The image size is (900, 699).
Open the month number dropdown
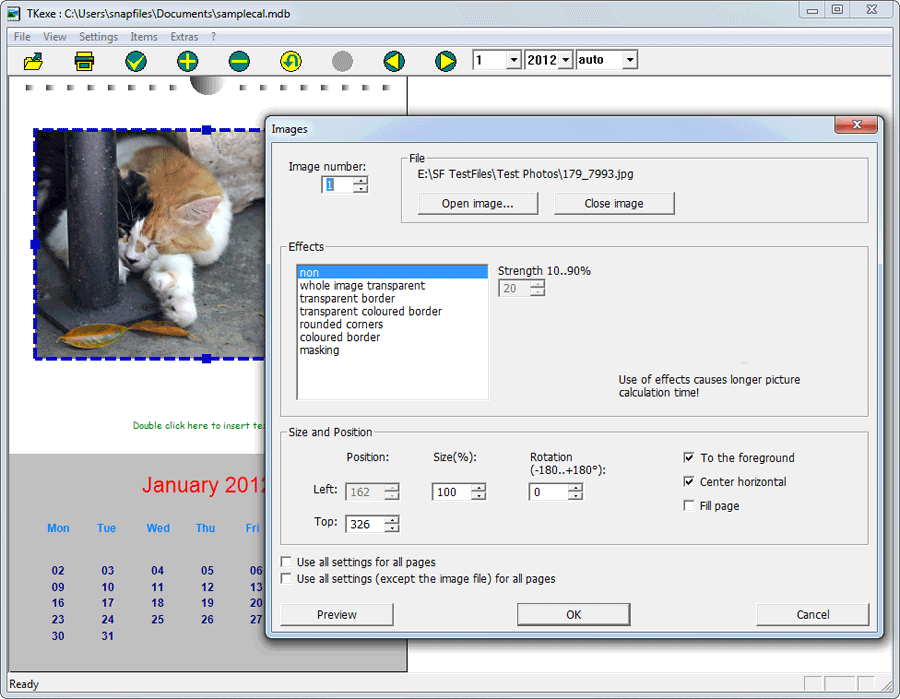pyautogui.click(x=513, y=61)
